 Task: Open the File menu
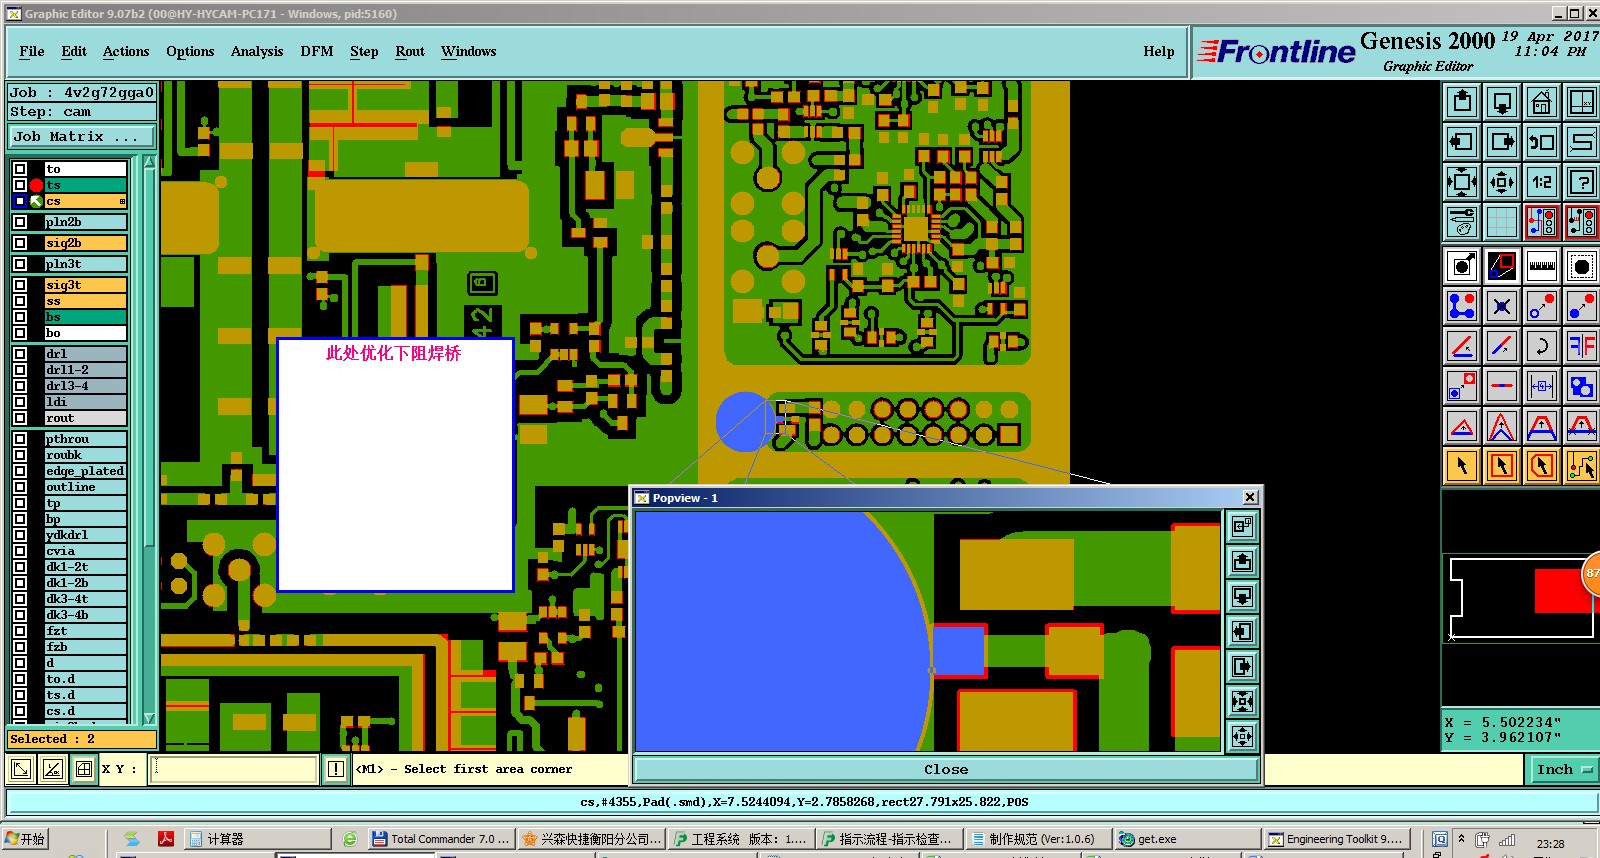tap(32, 51)
